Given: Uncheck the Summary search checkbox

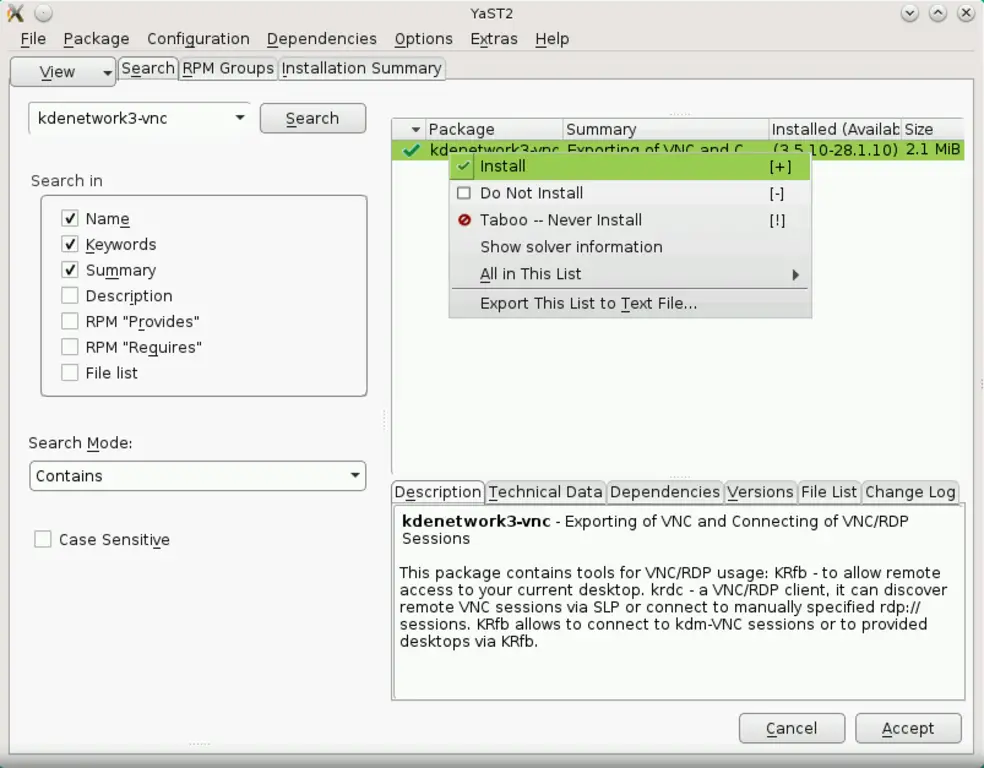Looking at the screenshot, I should pyautogui.click(x=70, y=270).
